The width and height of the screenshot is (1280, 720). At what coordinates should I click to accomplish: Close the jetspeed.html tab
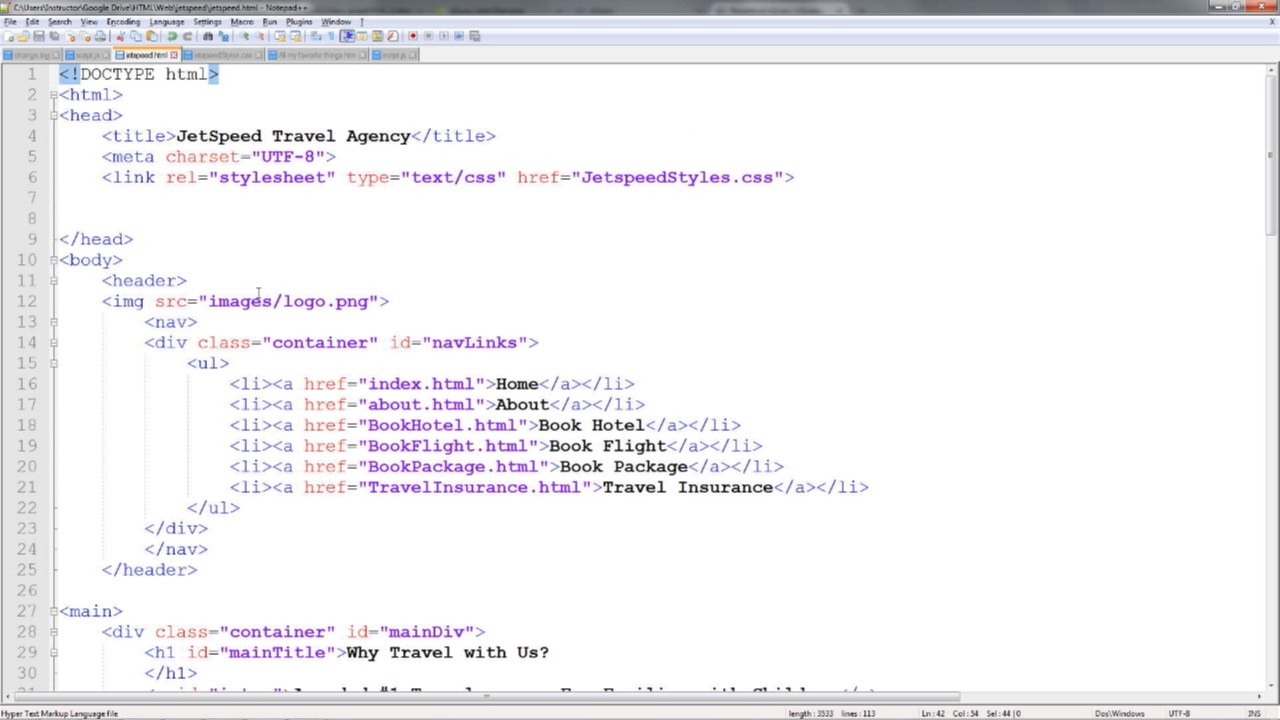[174, 55]
